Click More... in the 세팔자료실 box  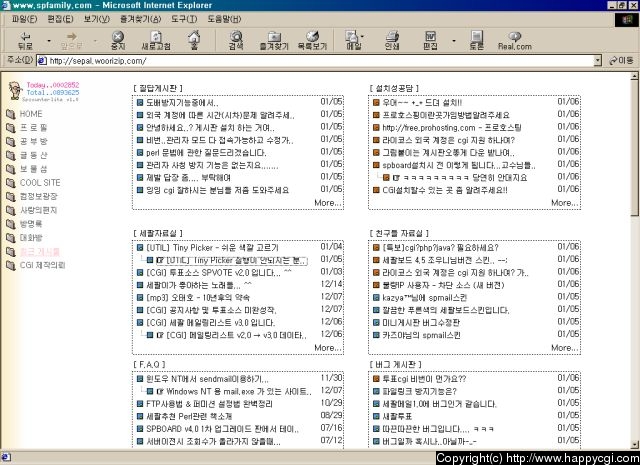pos(327,348)
